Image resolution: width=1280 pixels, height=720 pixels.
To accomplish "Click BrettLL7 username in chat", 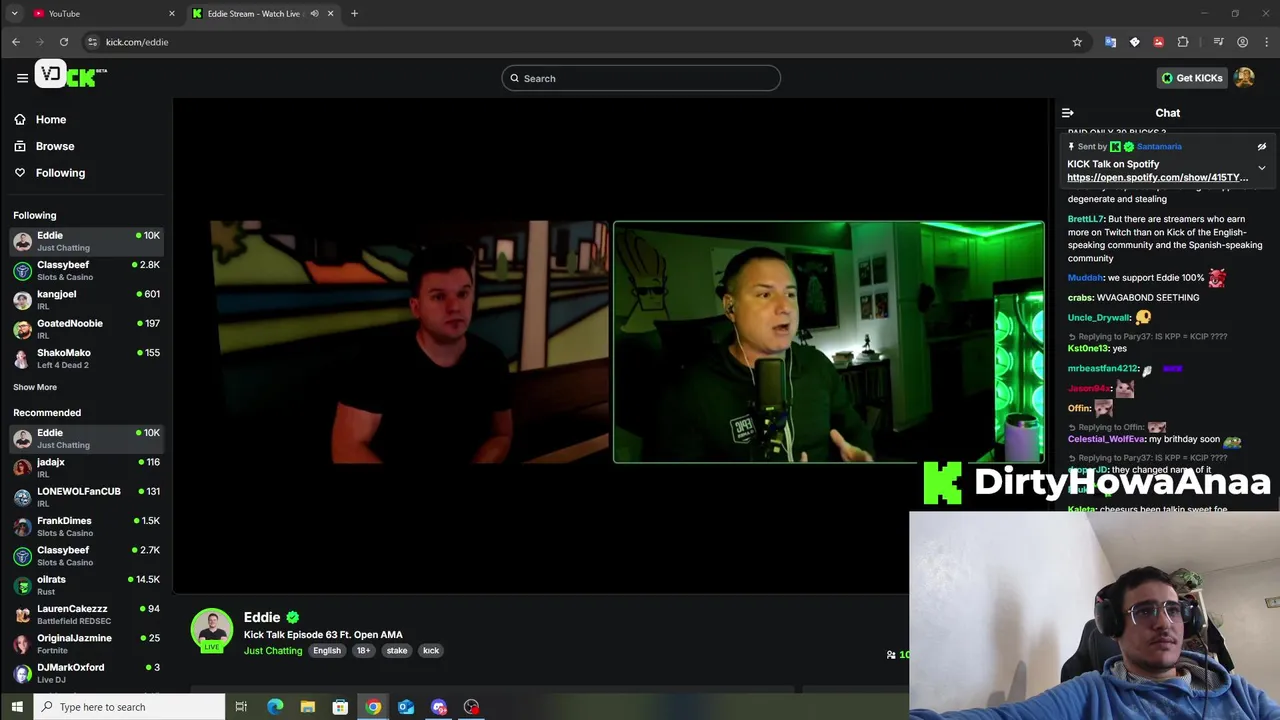I will (x=1085, y=219).
